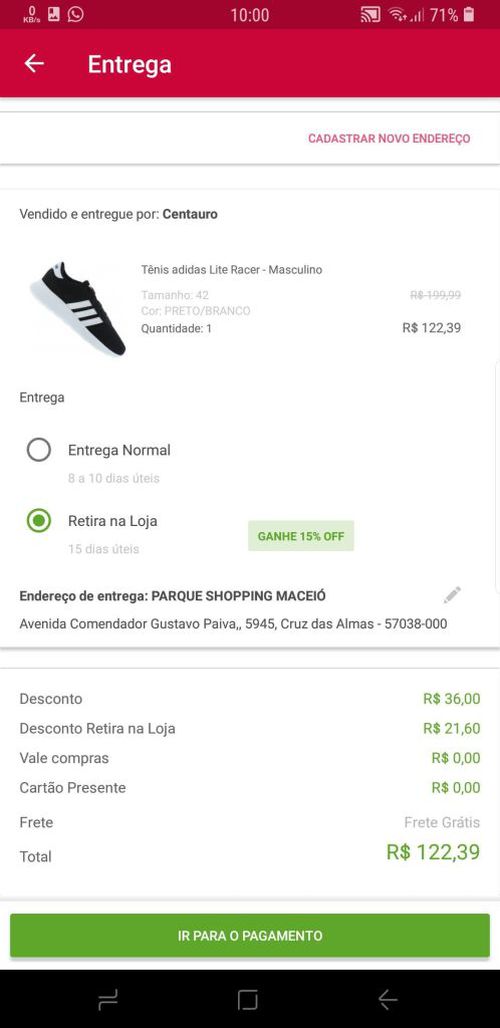The width and height of the screenshot is (500, 1028).
Task: Click the pencil edit address icon
Action: [x=452, y=595]
